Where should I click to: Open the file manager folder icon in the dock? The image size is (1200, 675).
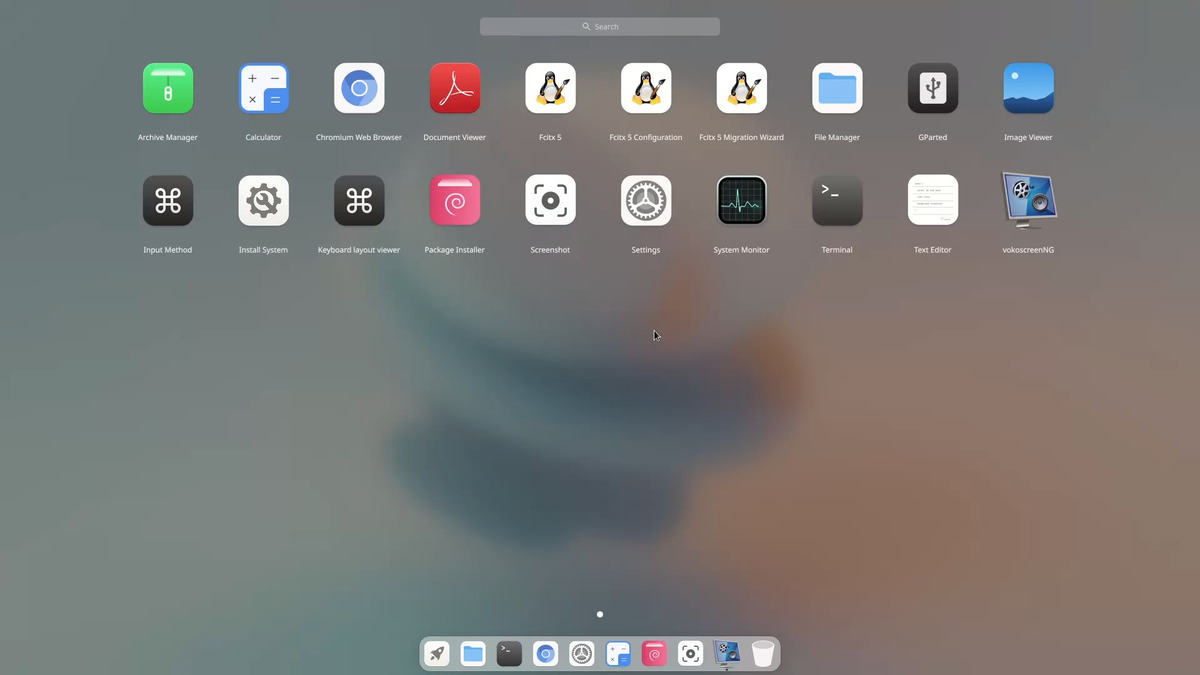click(x=473, y=654)
